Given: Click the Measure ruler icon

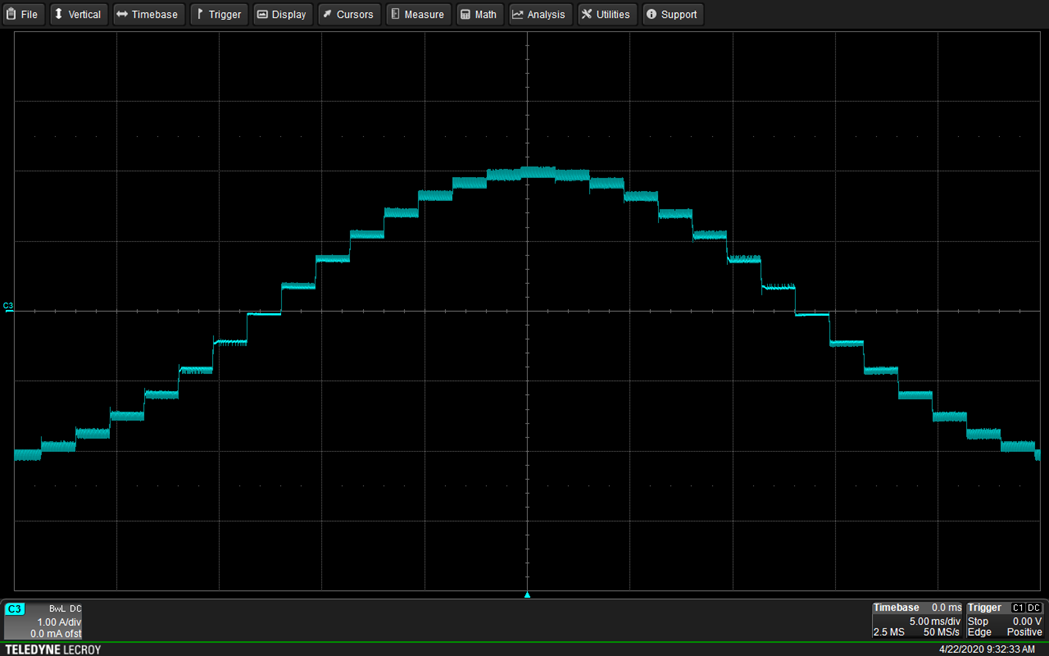Looking at the screenshot, I should pyautogui.click(x=395, y=15).
